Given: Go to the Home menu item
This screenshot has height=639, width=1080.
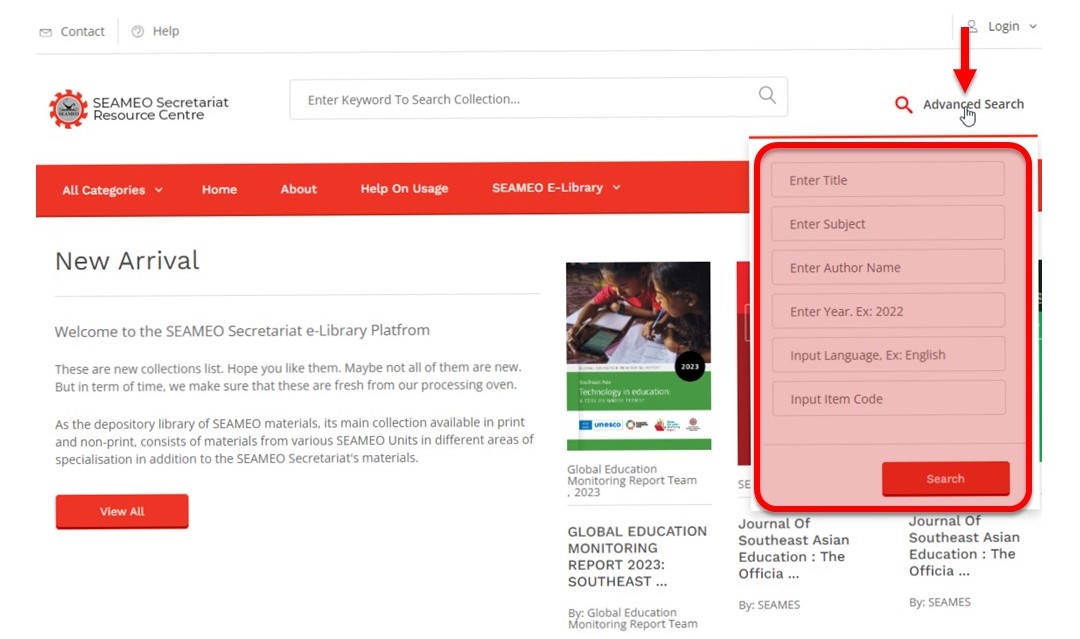Looking at the screenshot, I should click(x=219, y=189).
